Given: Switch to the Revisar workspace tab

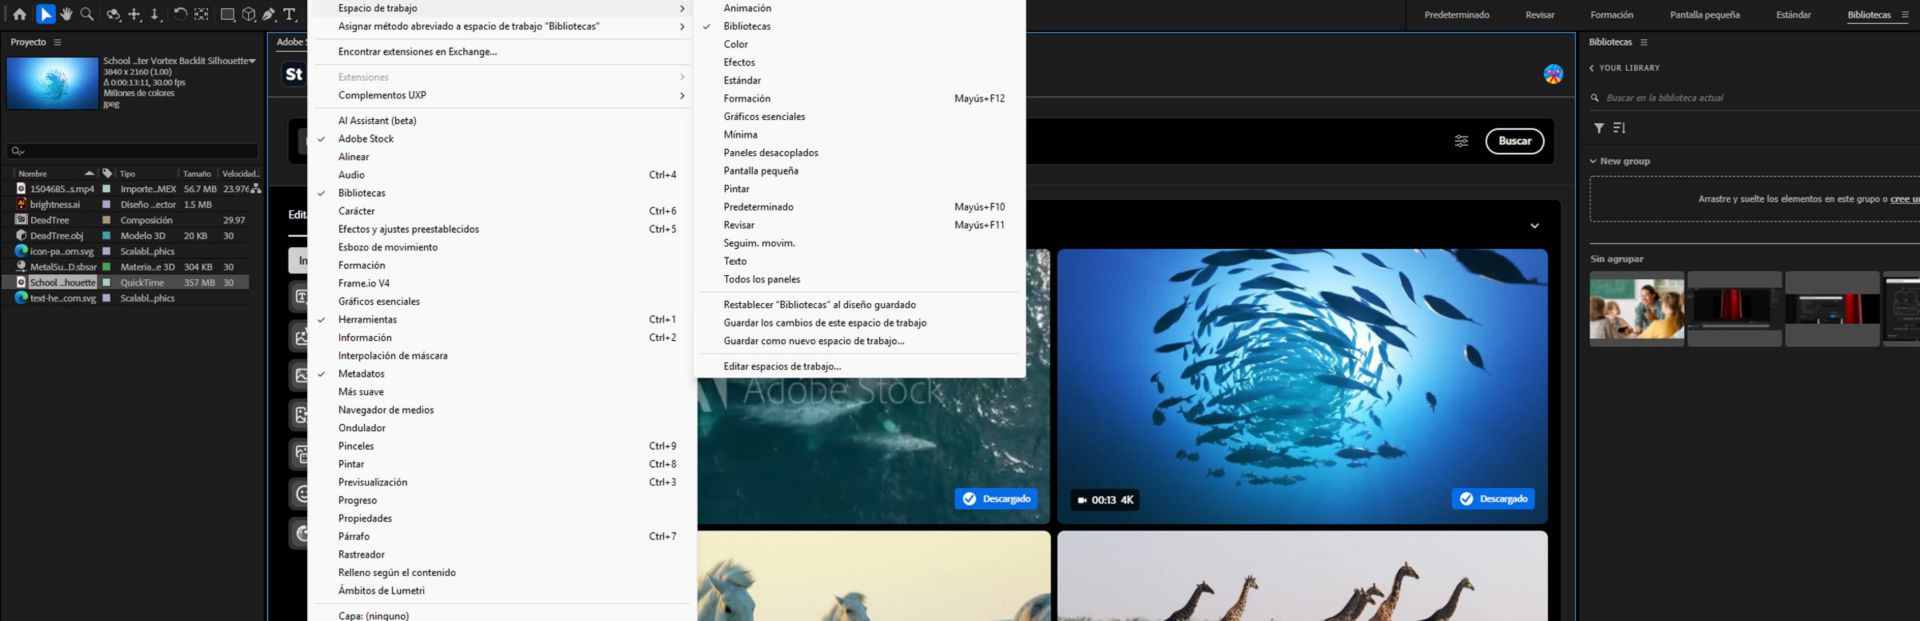Looking at the screenshot, I should [x=1540, y=15].
